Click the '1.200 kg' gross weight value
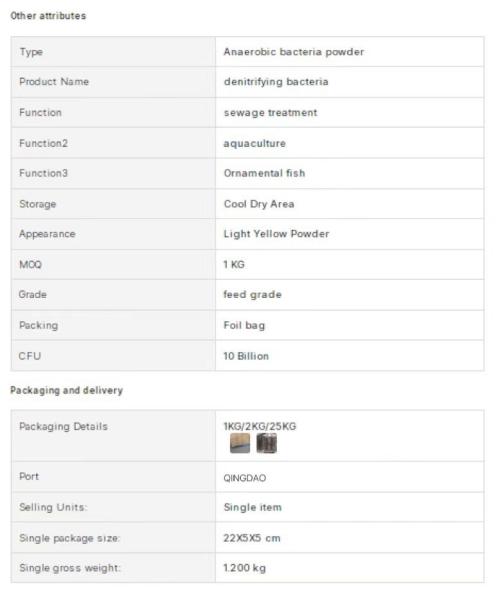The image size is (500, 594). 244,568
